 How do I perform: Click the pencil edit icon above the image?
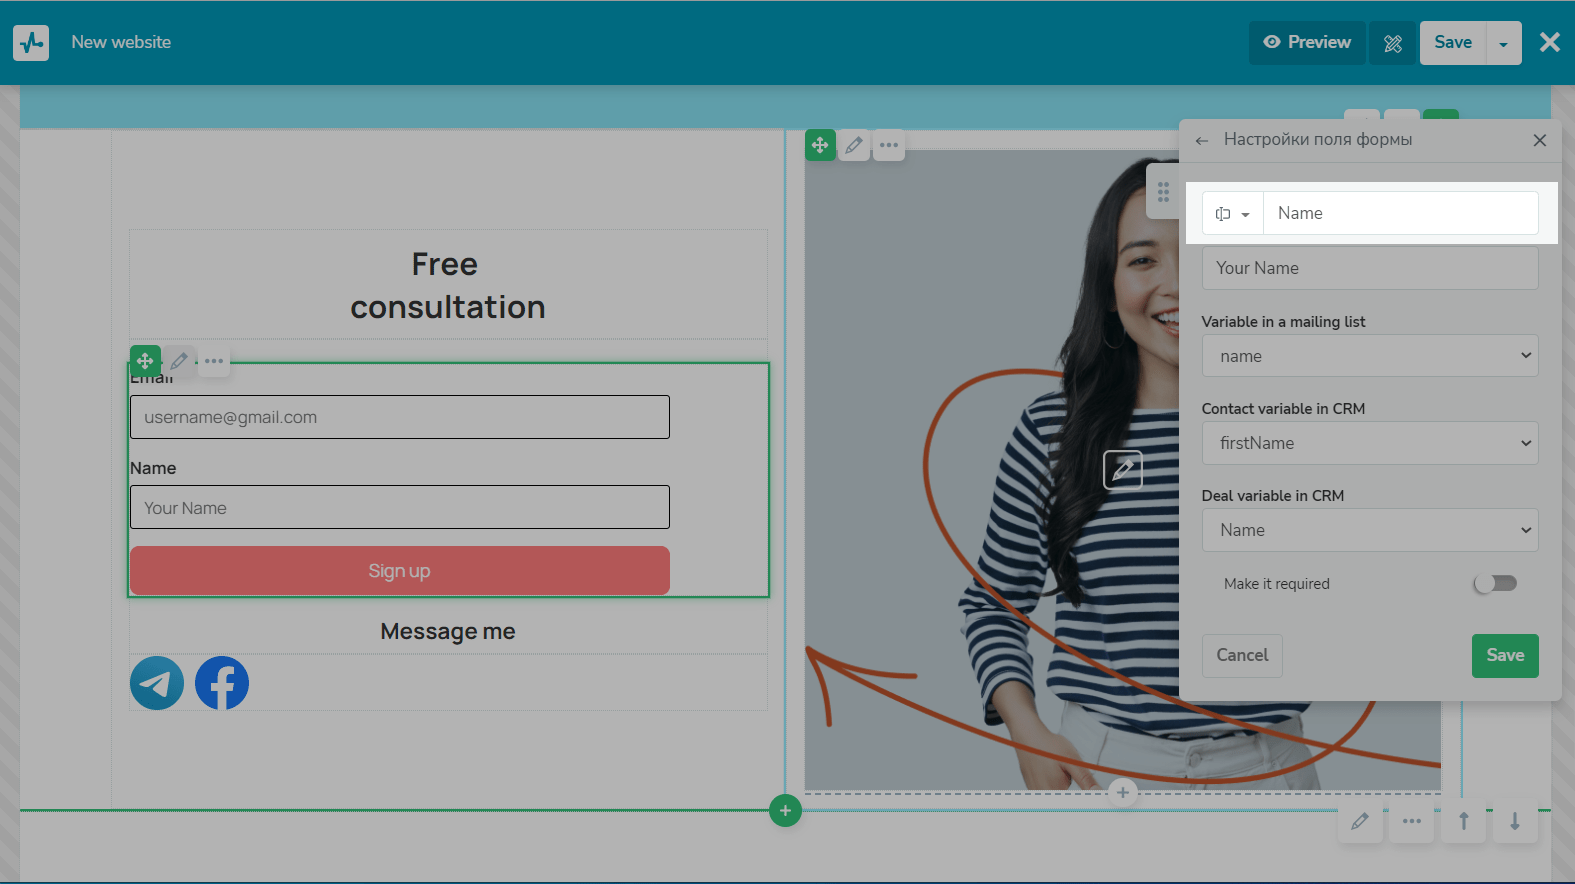(854, 145)
